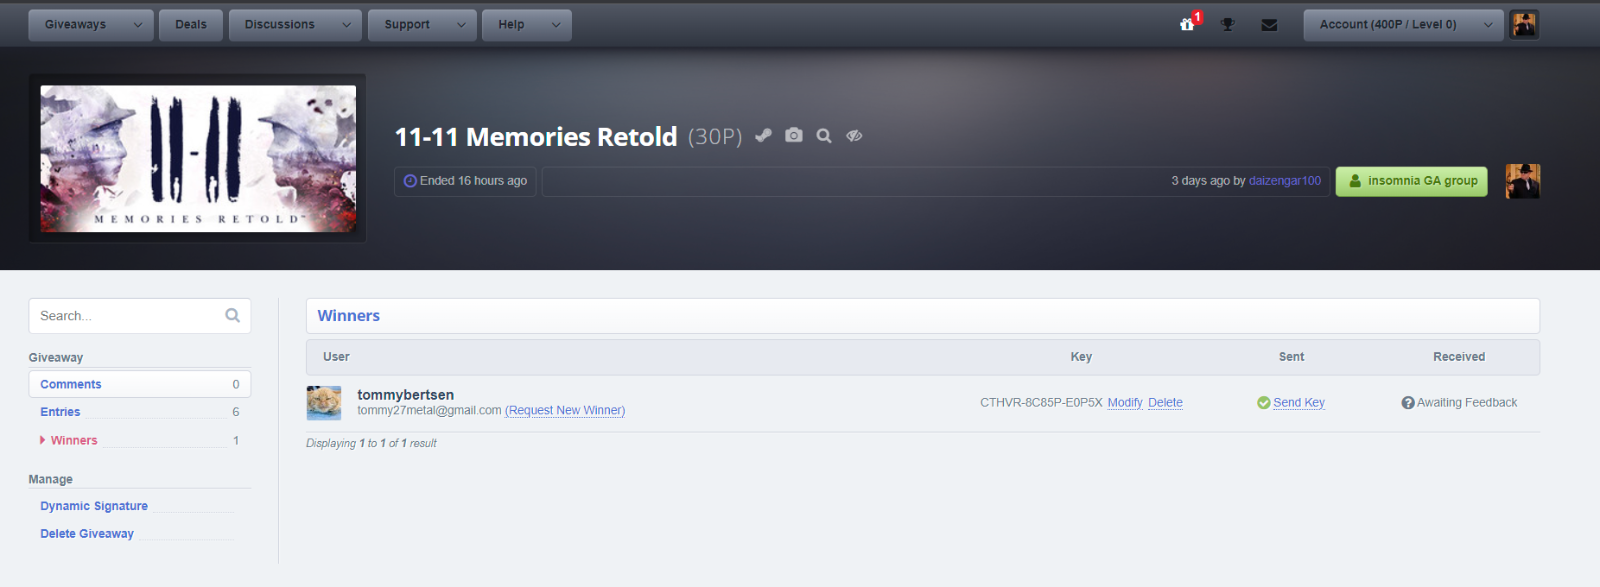Click the 11-11 Memories Retold title
Image resolution: width=1600 pixels, height=587 pixels.
point(536,137)
